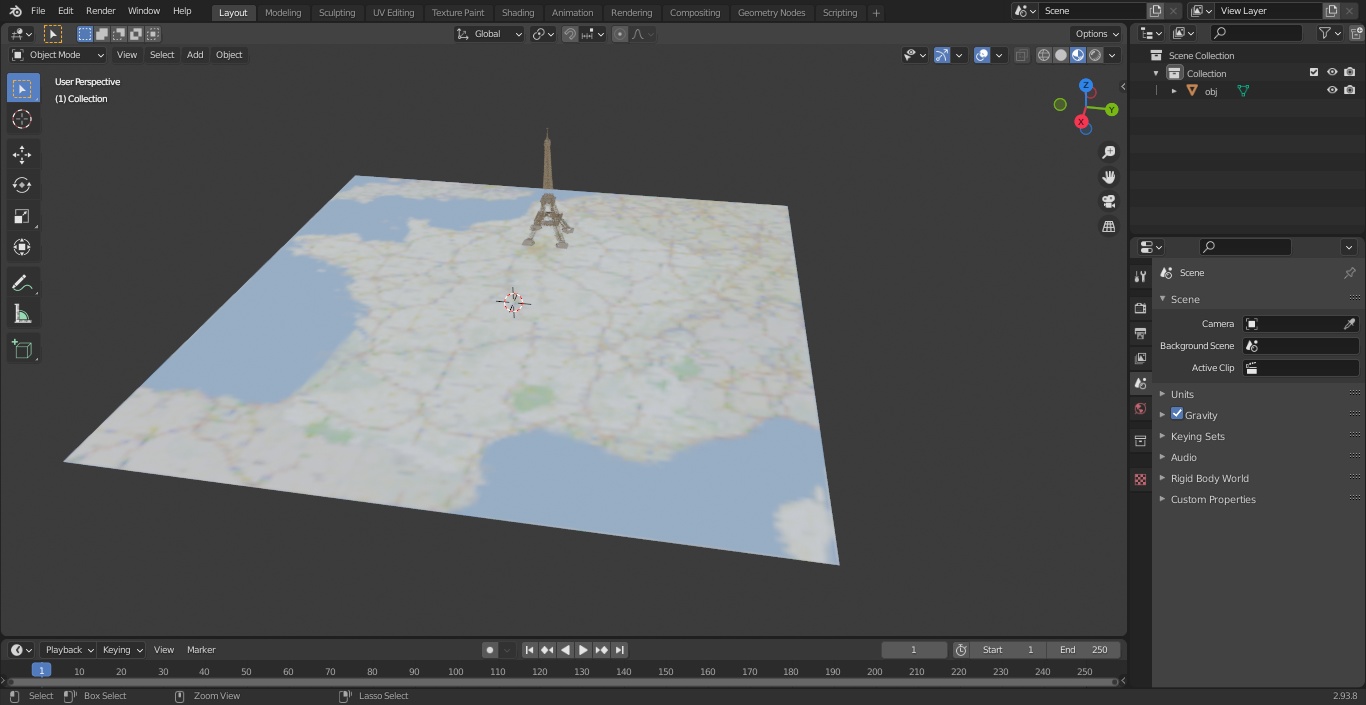Play the animation forward
Viewport: 1366px width, 705px height.
tap(584, 650)
